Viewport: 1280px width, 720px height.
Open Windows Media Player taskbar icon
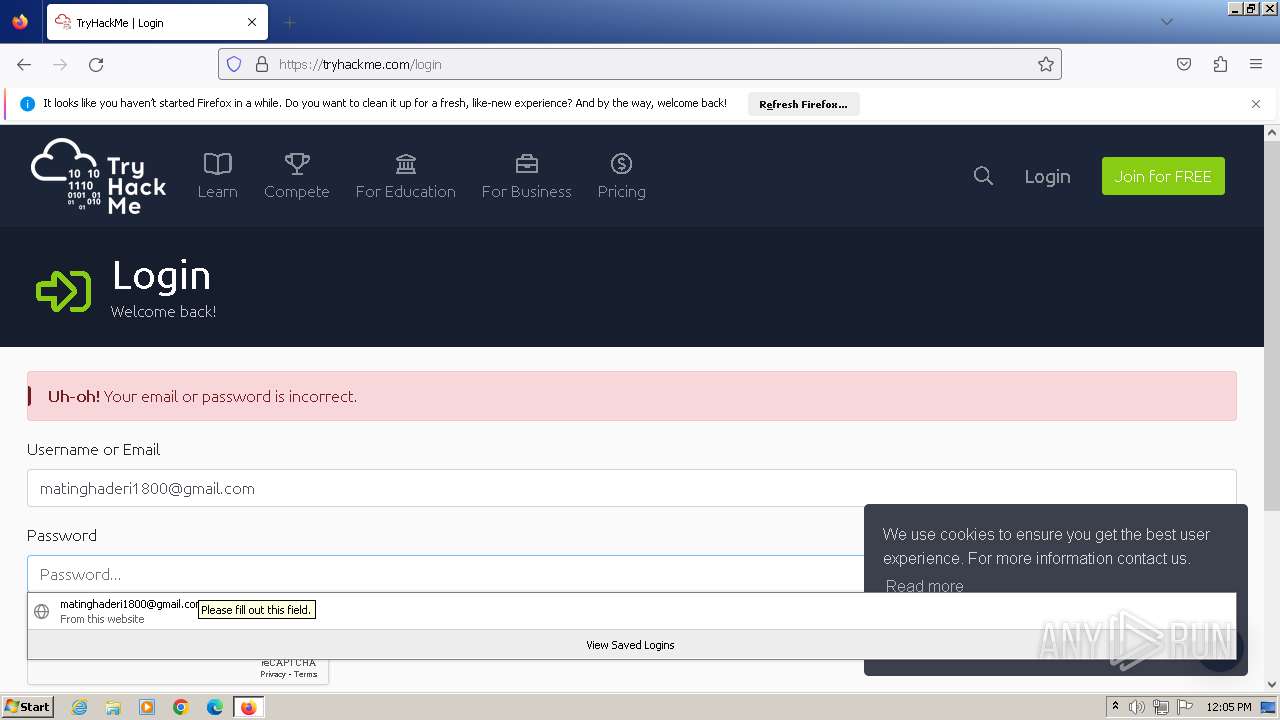(147, 707)
